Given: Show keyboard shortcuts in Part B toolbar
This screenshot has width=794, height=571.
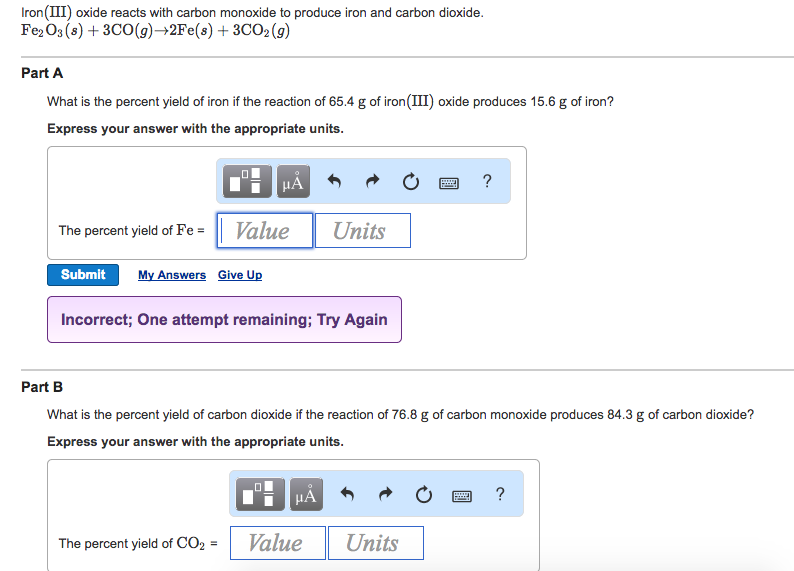Looking at the screenshot, I should [460, 495].
